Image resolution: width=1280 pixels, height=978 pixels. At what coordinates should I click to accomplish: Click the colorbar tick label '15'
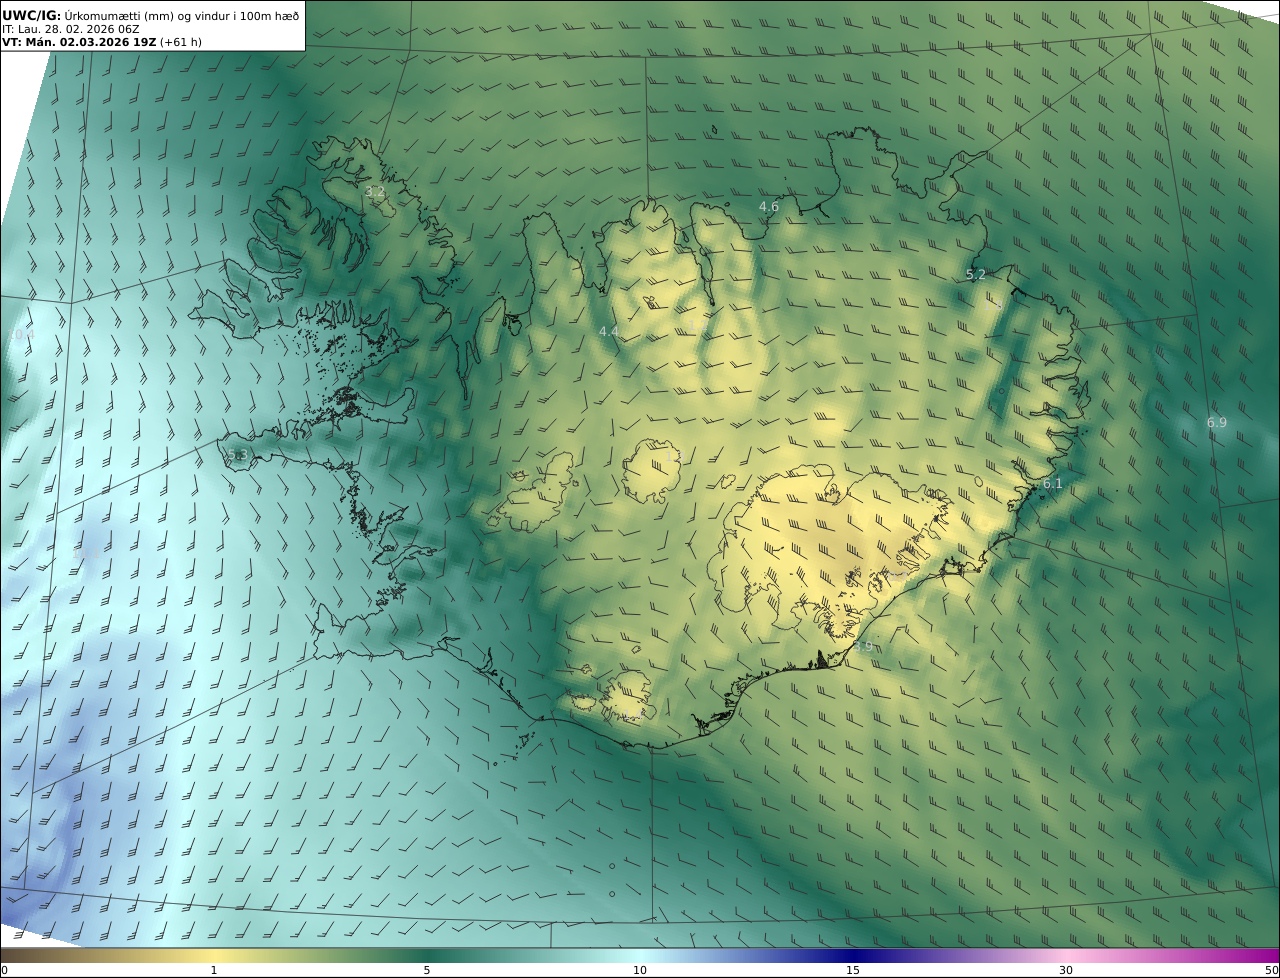pos(853,970)
